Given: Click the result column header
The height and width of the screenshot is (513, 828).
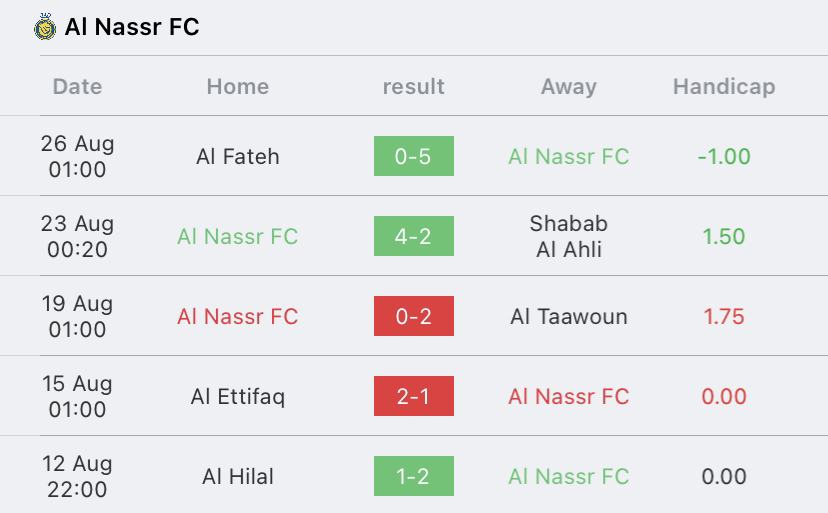Looking at the screenshot, I should point(413,87).
